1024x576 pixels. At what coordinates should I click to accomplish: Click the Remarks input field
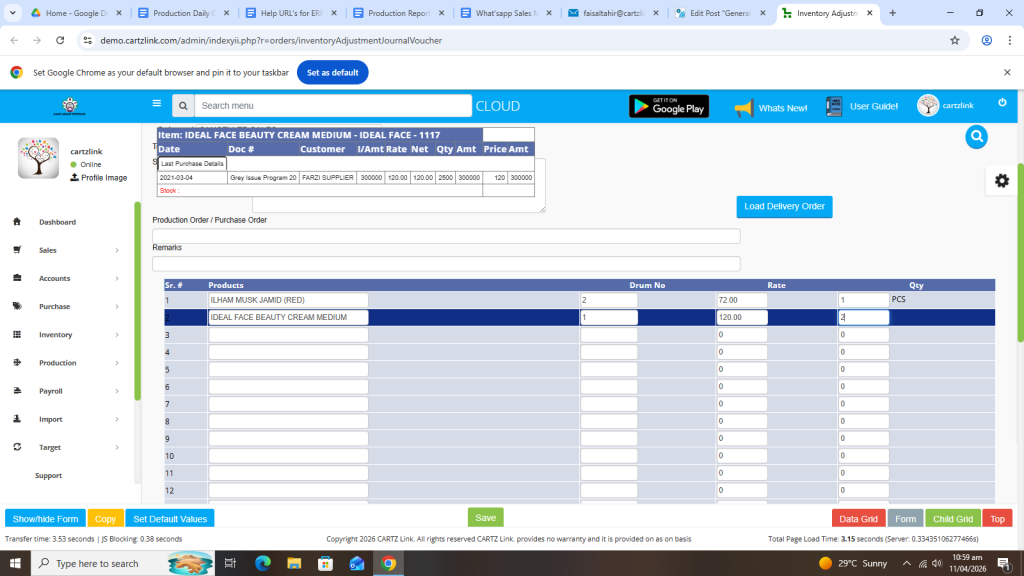point(446,264)
